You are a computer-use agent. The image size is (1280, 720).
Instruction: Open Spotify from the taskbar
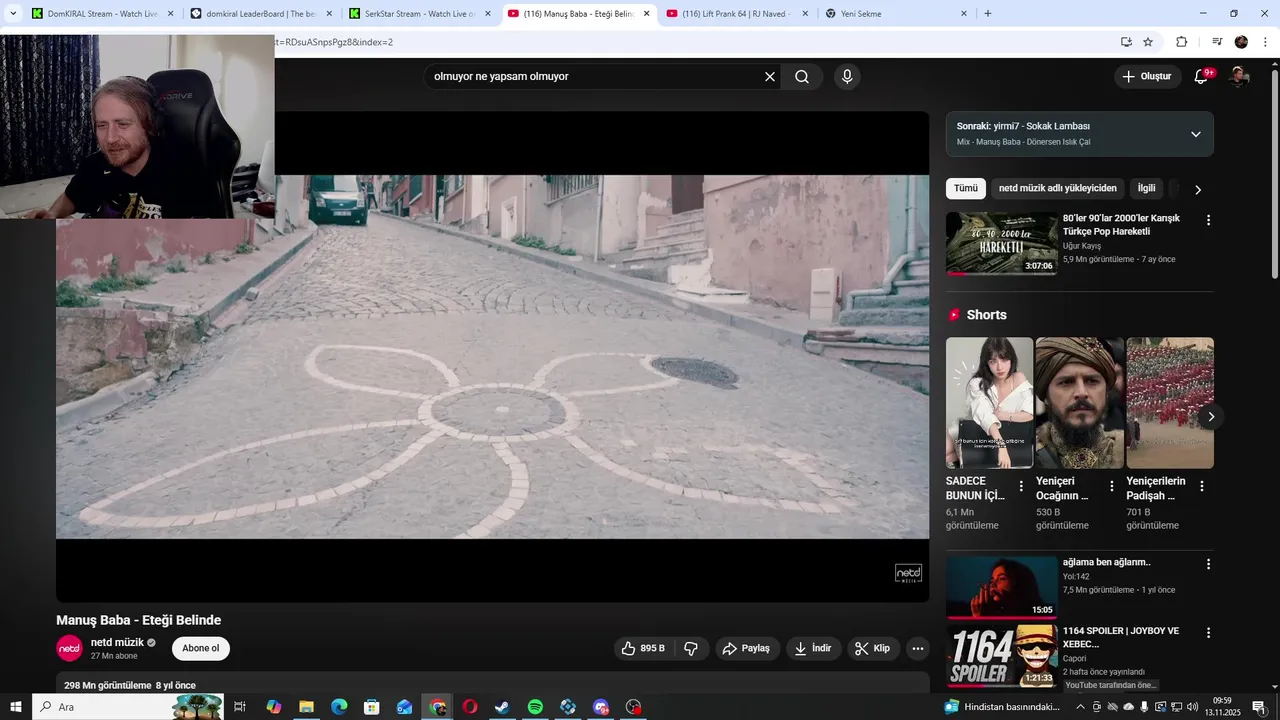tap(535, 707)
